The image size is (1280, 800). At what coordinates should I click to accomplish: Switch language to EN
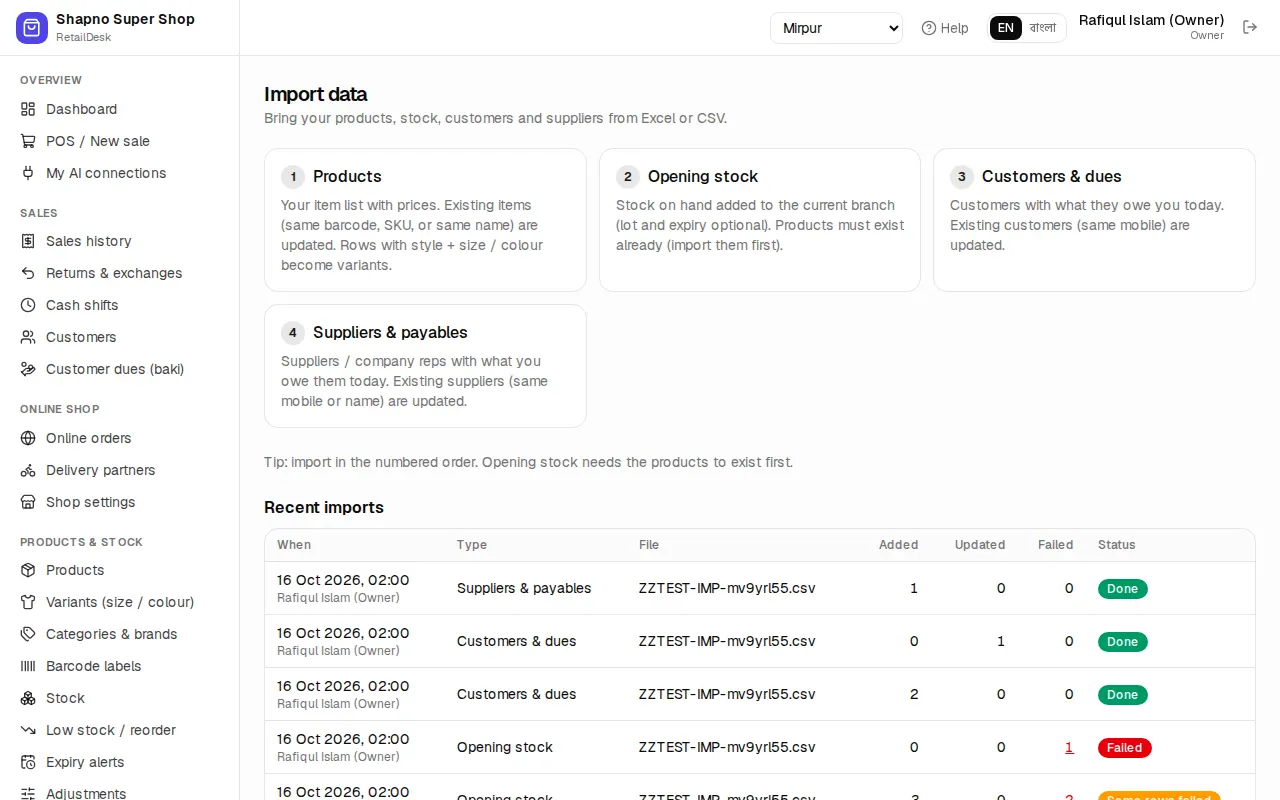click(1006, 28)
